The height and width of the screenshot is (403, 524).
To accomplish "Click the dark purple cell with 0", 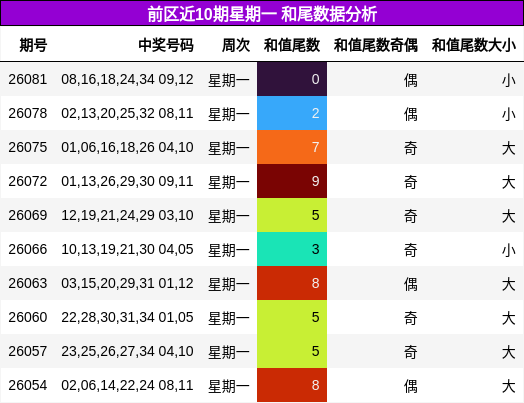I will 292,79.
